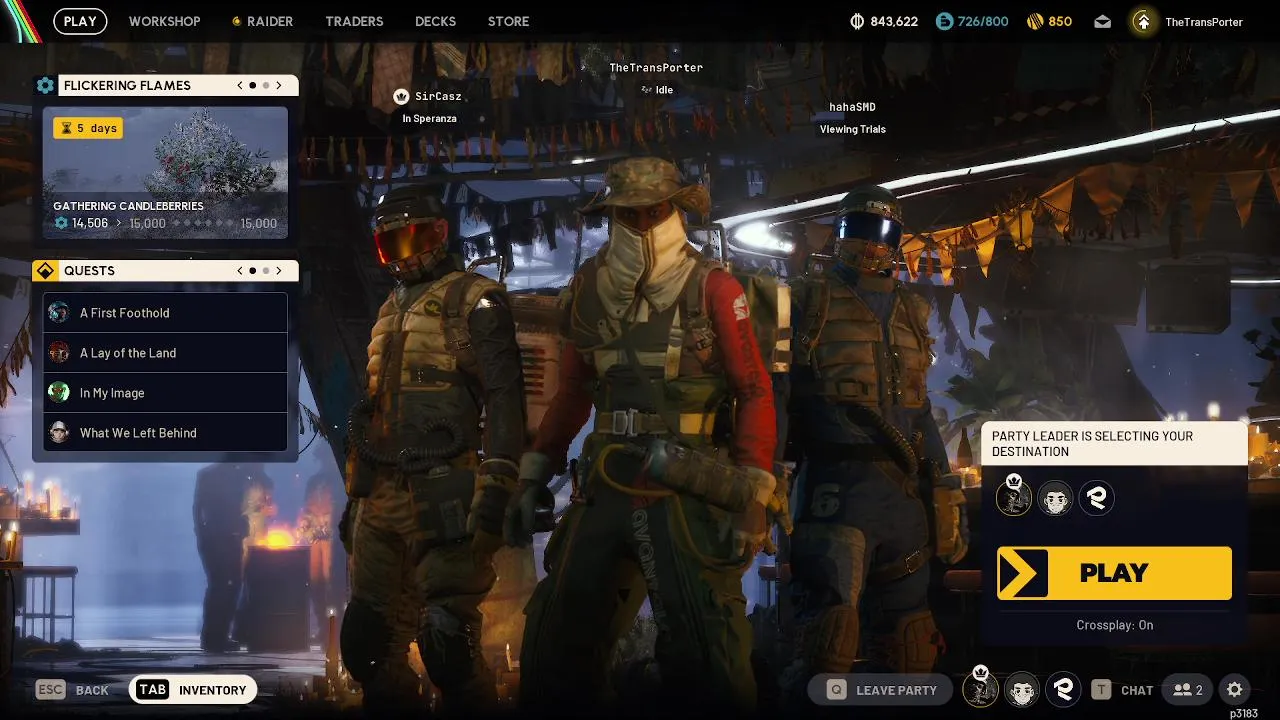Click crowned leader avatar in bottom bar

tap(981, 688)
